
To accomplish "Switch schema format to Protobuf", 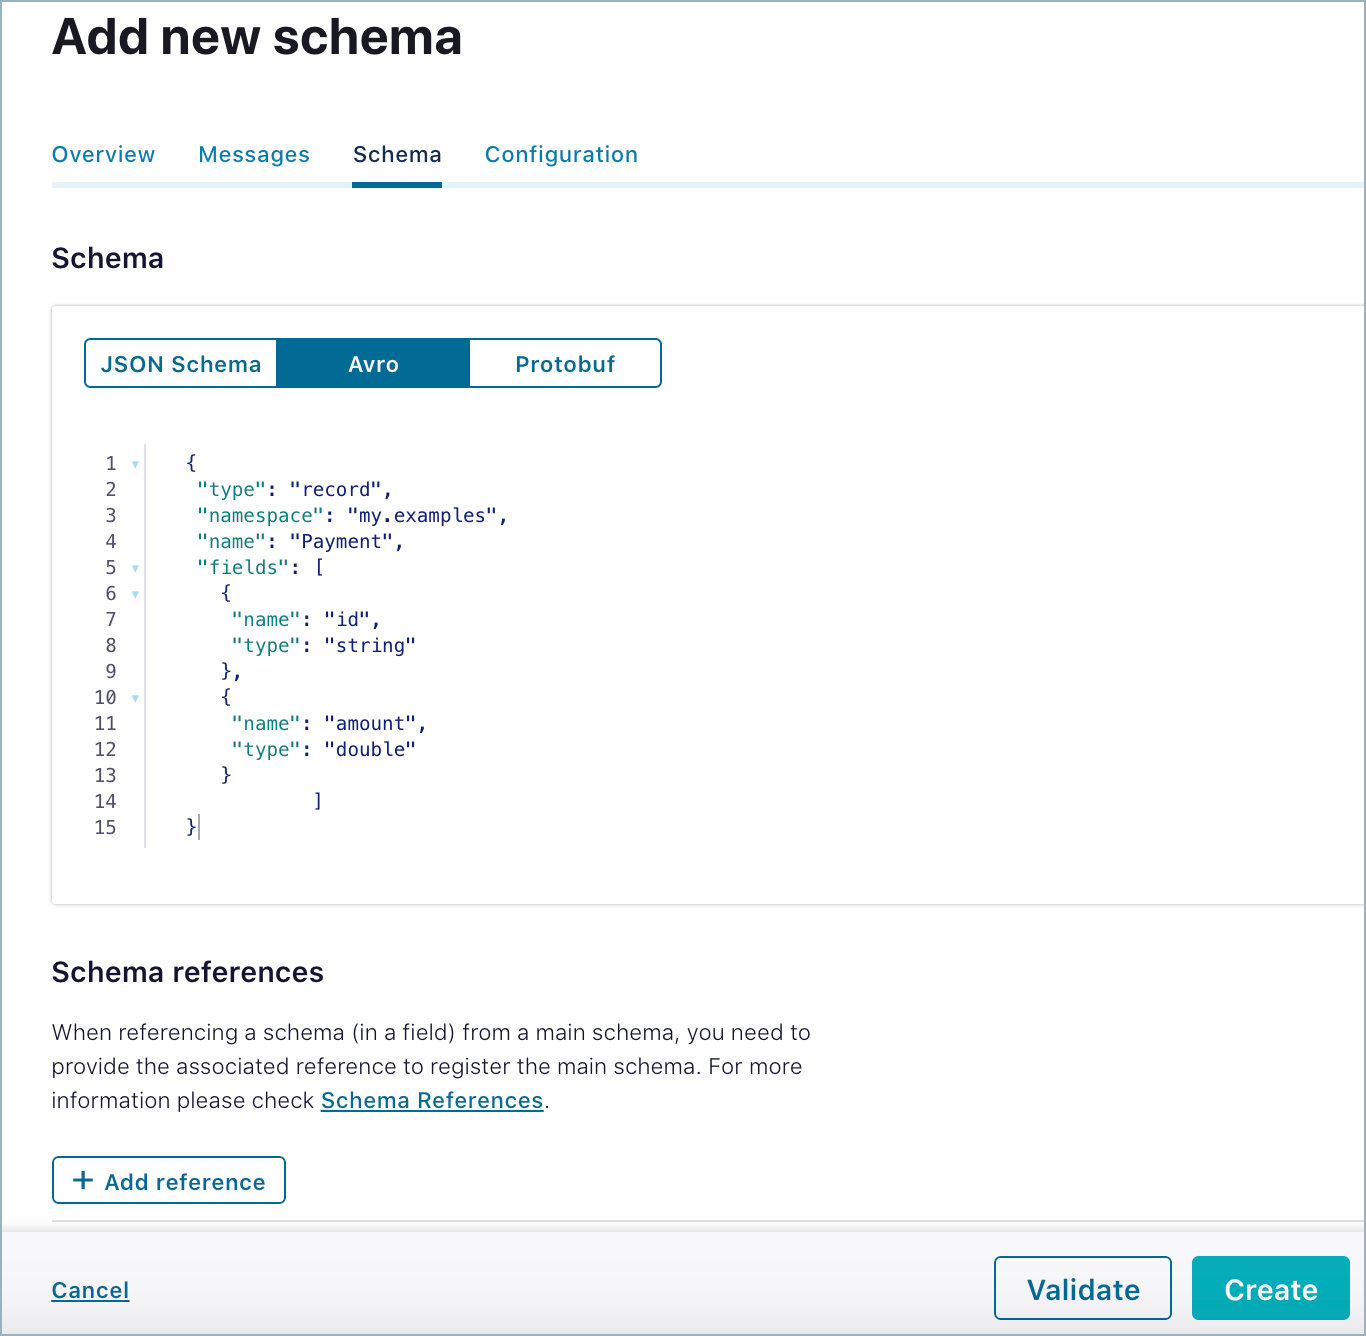I will (x=565, y=364).
